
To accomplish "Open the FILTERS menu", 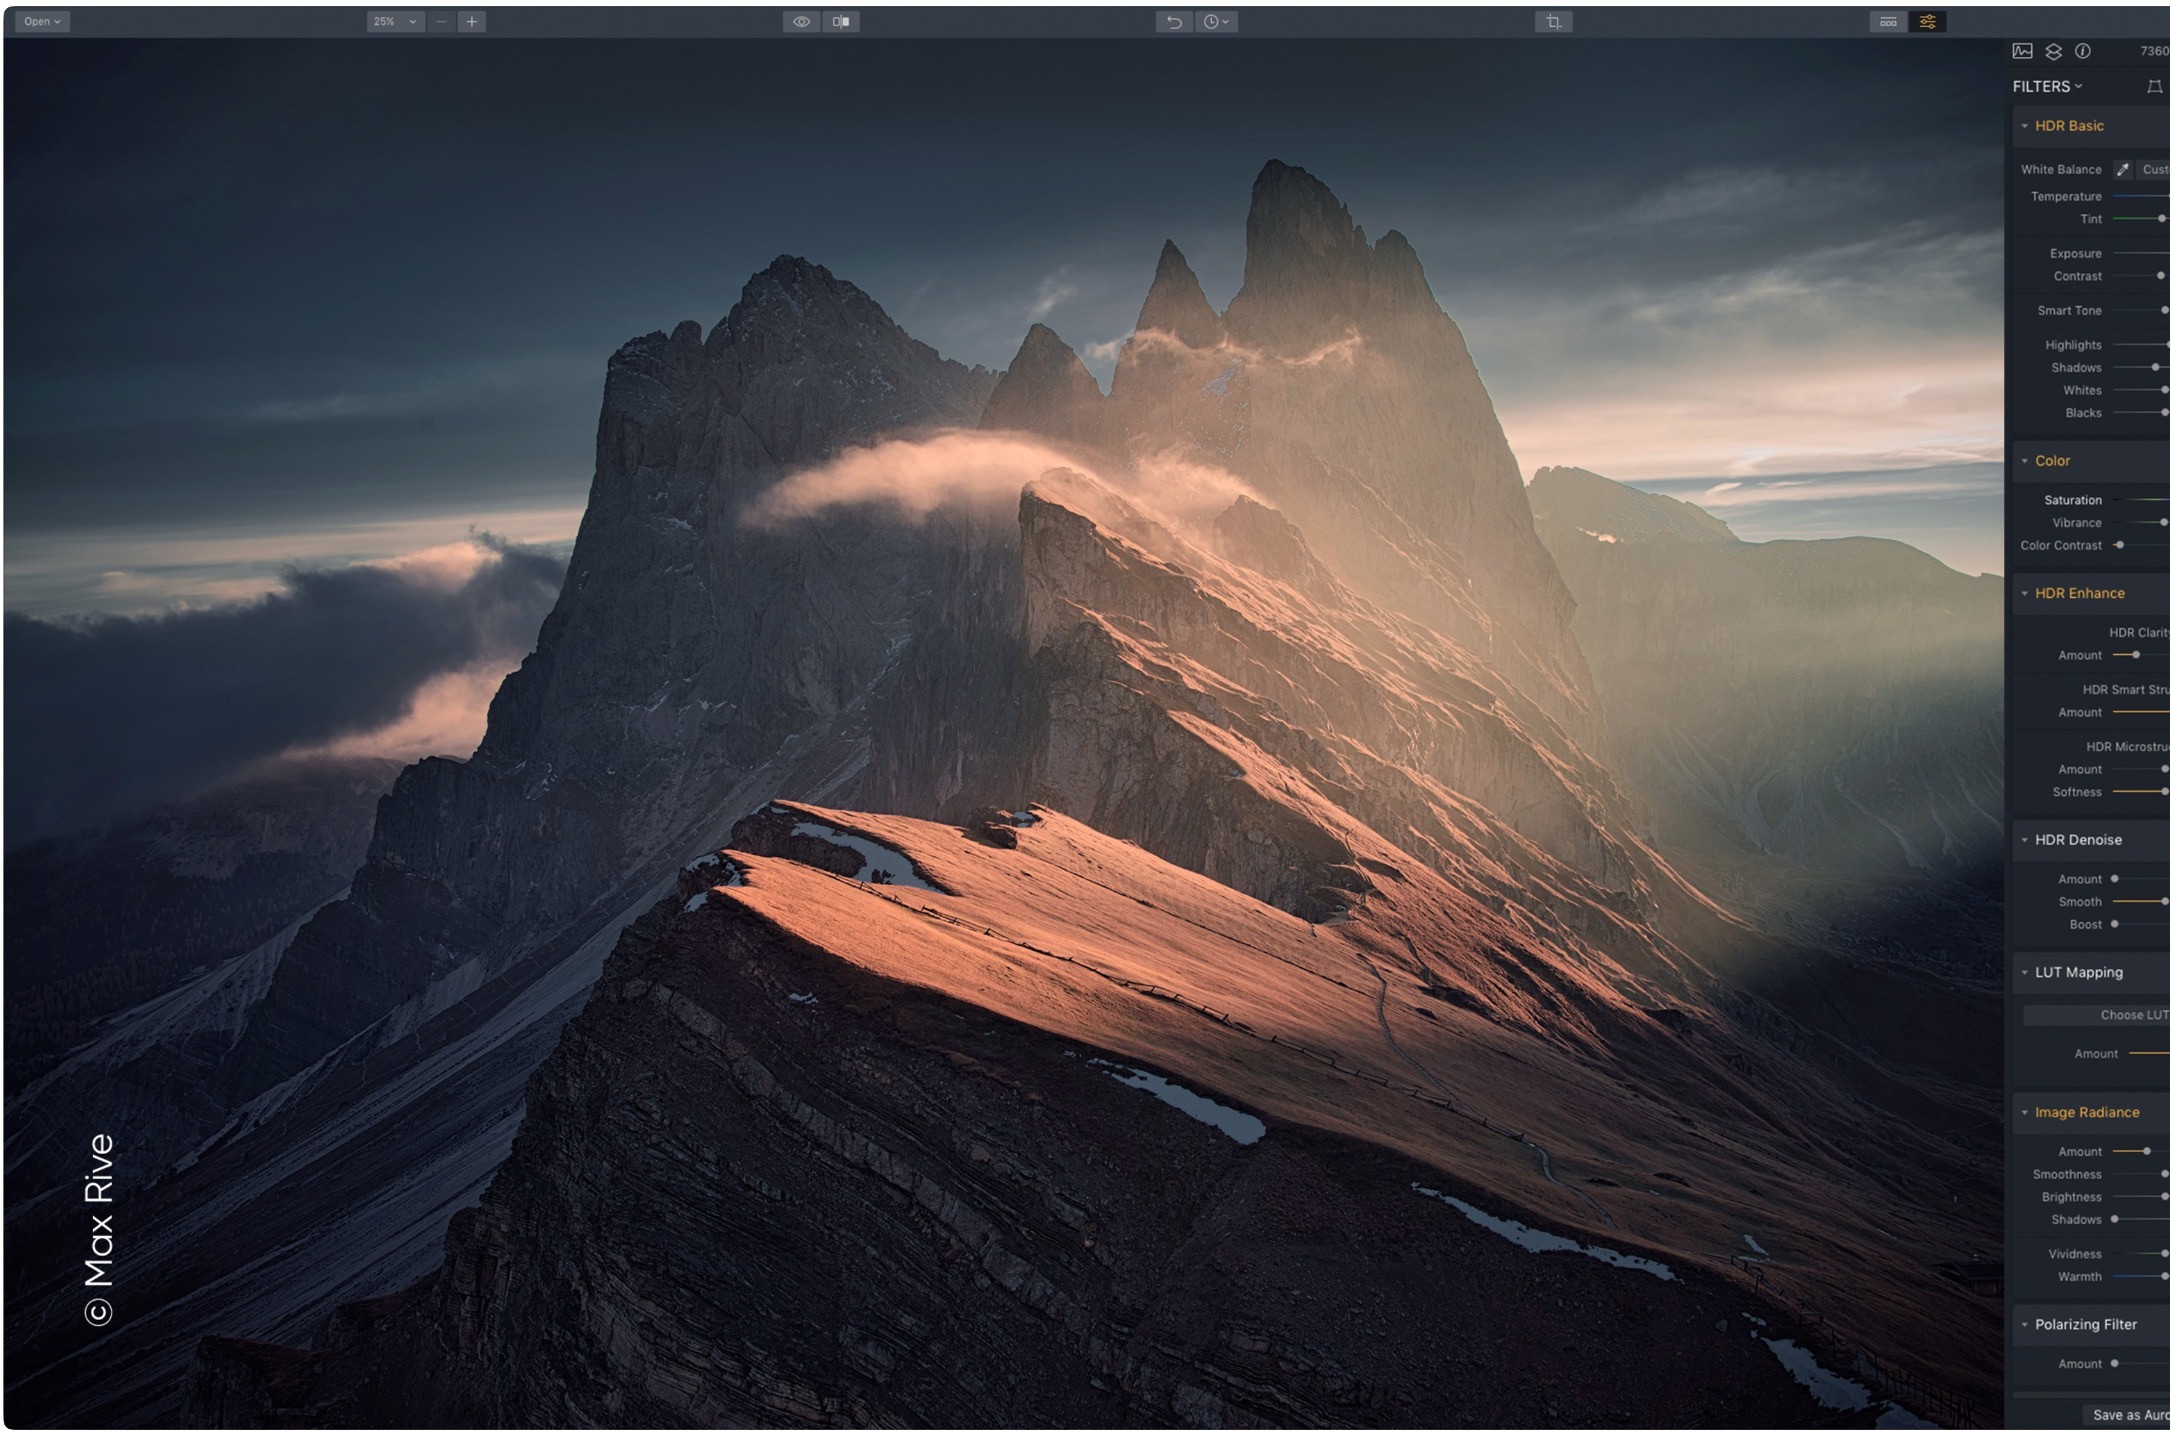I will coord(2047,86).
